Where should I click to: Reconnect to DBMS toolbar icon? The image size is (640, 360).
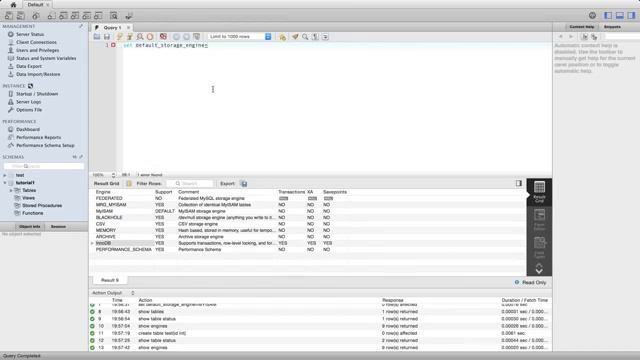(x=129, y=16)
